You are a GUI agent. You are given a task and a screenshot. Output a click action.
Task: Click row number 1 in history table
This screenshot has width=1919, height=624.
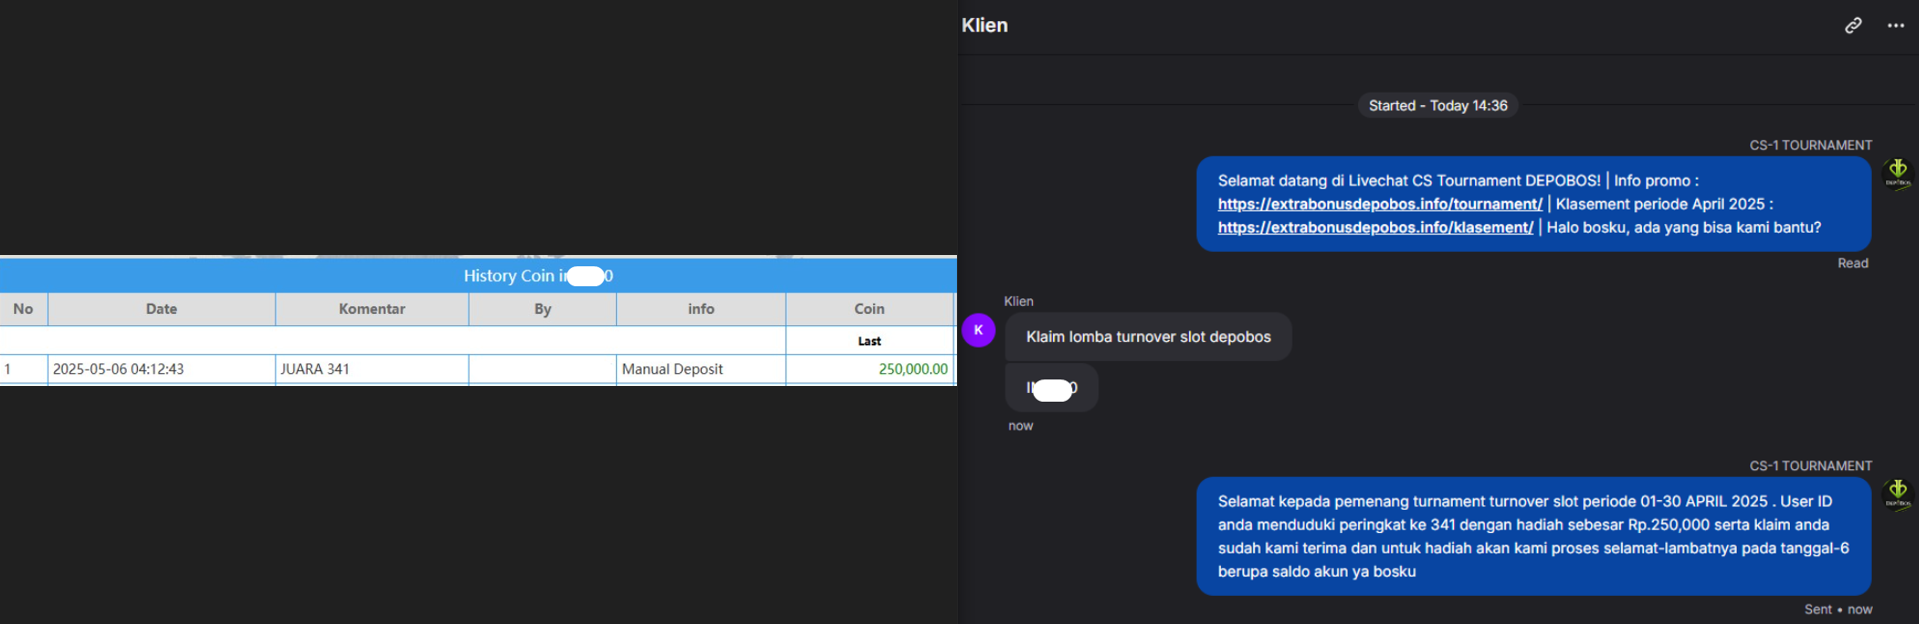tap(8, 369)
